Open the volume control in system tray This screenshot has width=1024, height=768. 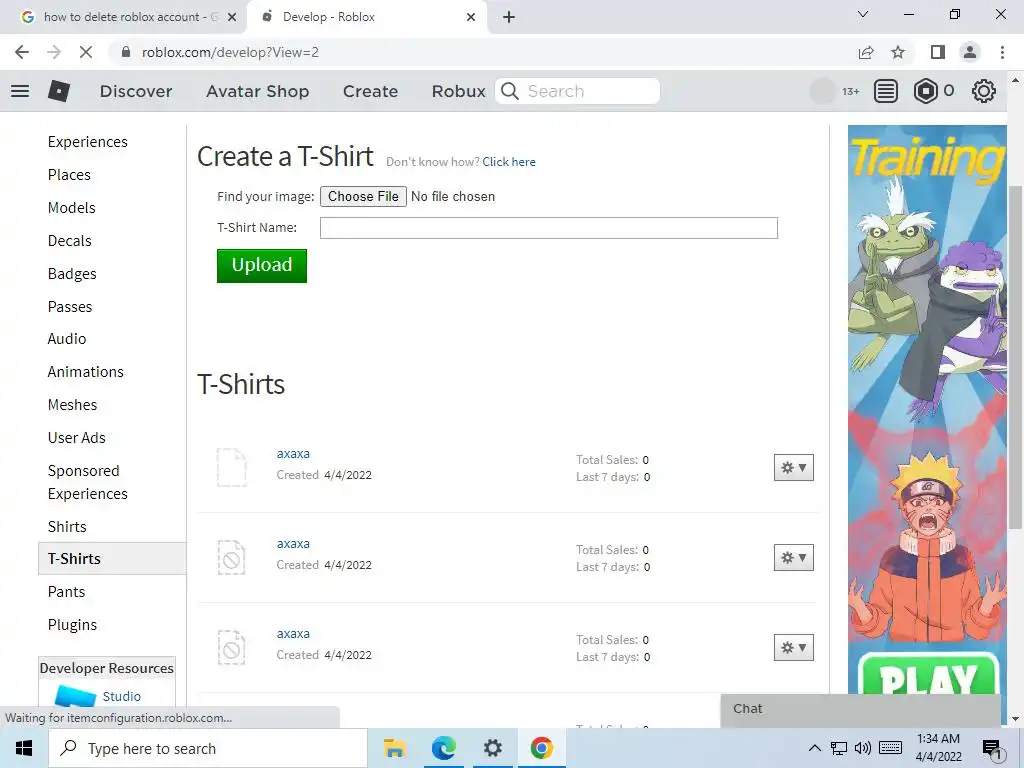(863, 748)
